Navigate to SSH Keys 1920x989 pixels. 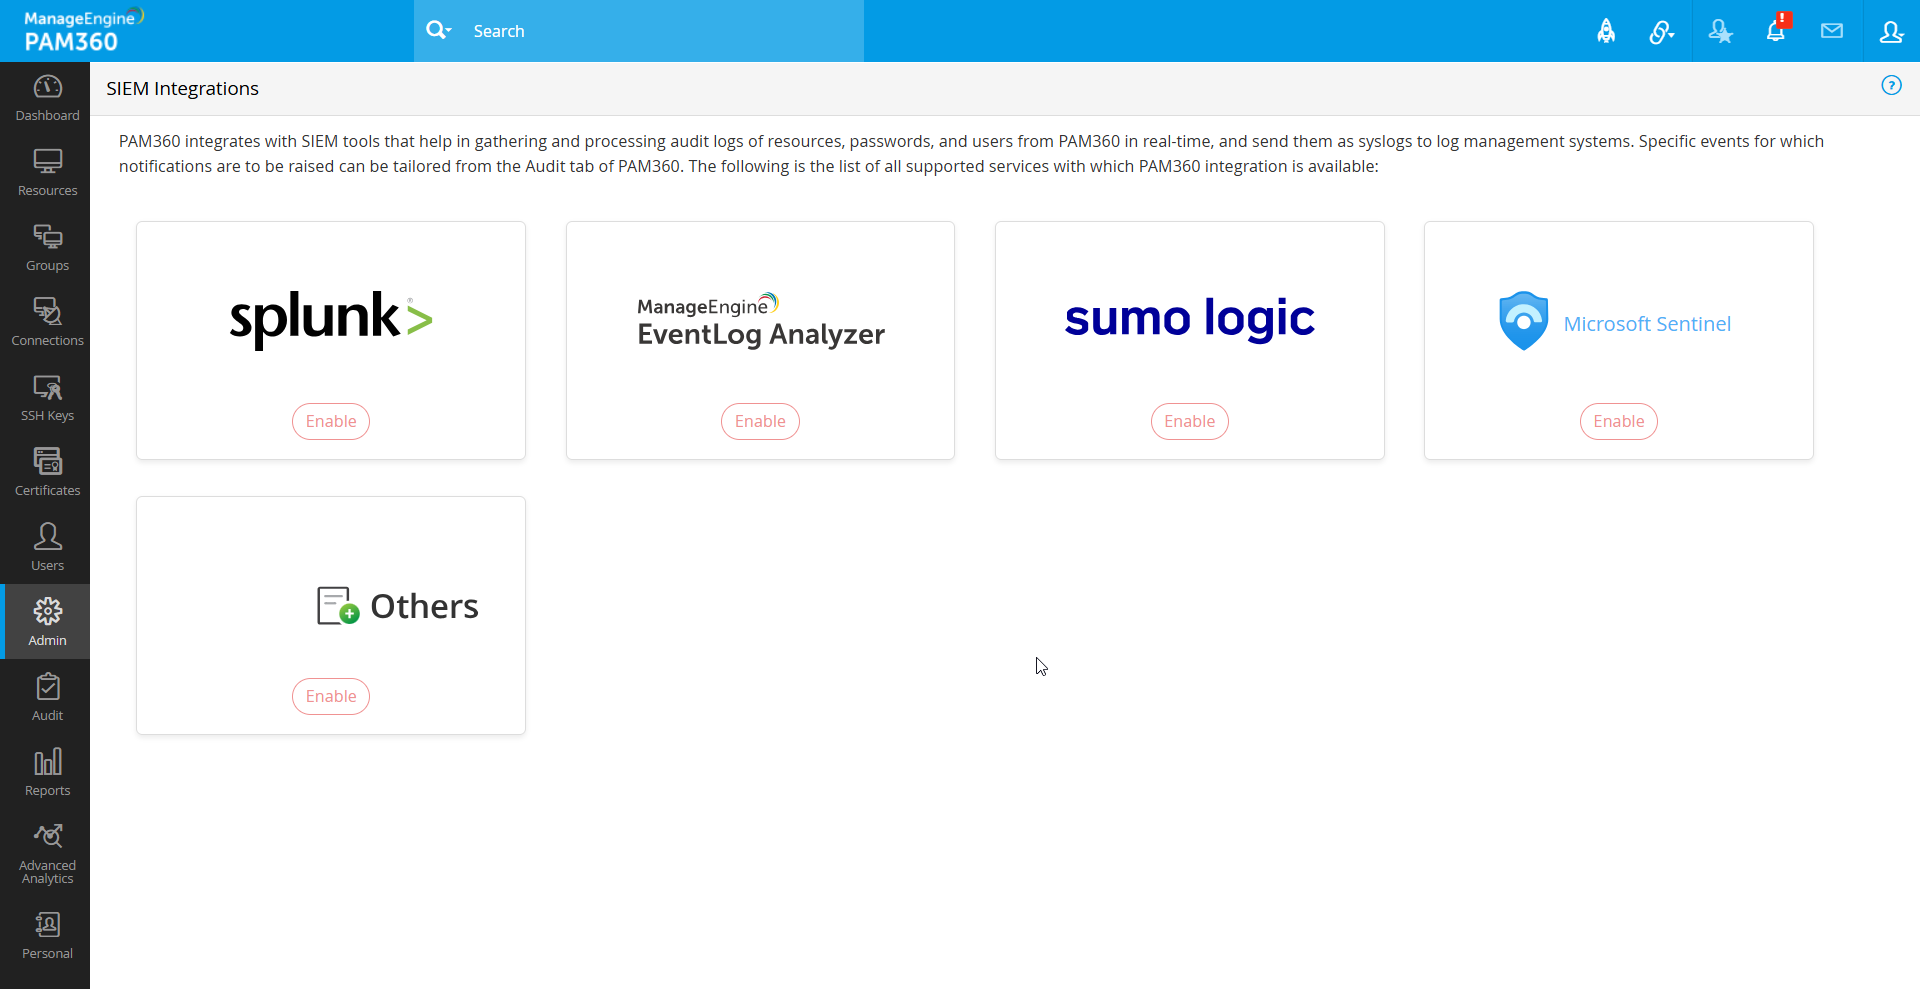(x=47, y=398)
